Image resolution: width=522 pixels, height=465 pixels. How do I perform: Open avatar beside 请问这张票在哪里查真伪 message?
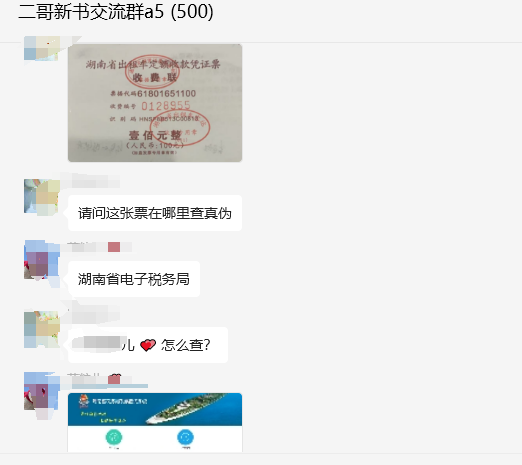[x=42, y=197]
